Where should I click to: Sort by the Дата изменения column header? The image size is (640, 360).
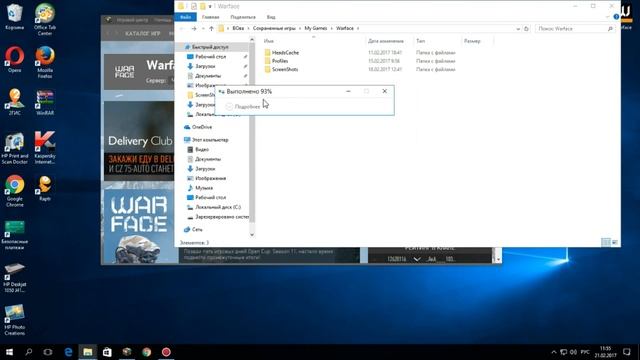(386, 41)
